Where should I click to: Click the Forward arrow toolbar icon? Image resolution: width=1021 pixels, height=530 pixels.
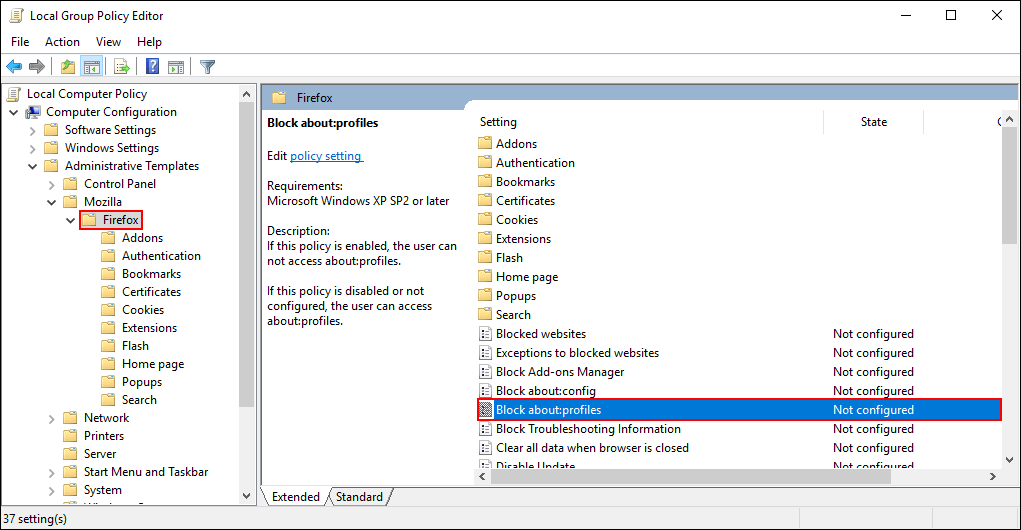37,66
